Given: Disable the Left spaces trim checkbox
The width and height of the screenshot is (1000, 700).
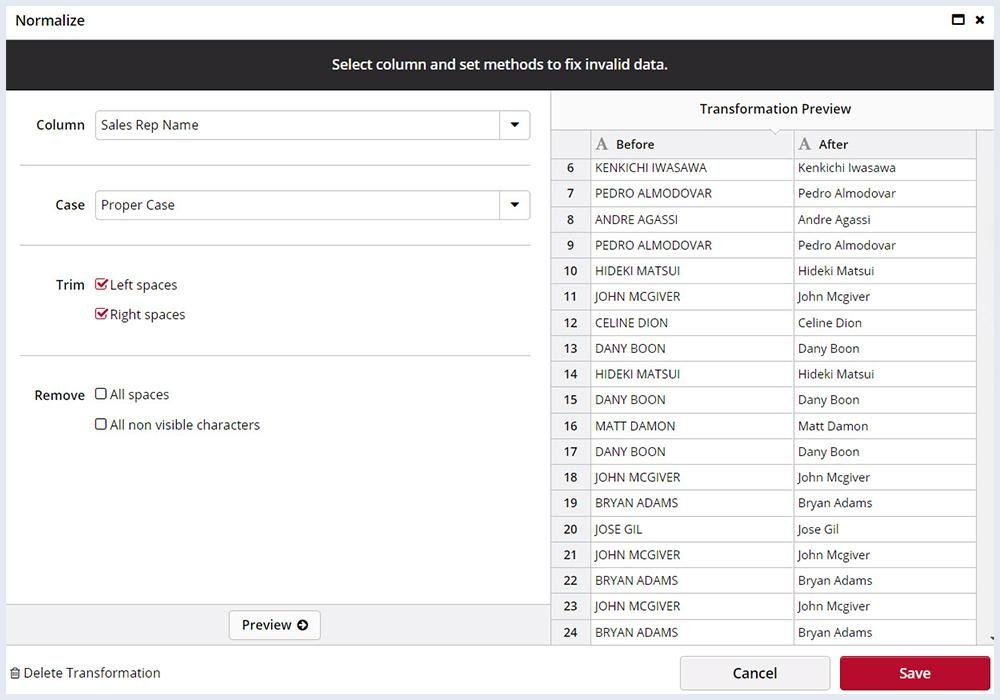Looking at the screenshot, I should pos(101,285).
